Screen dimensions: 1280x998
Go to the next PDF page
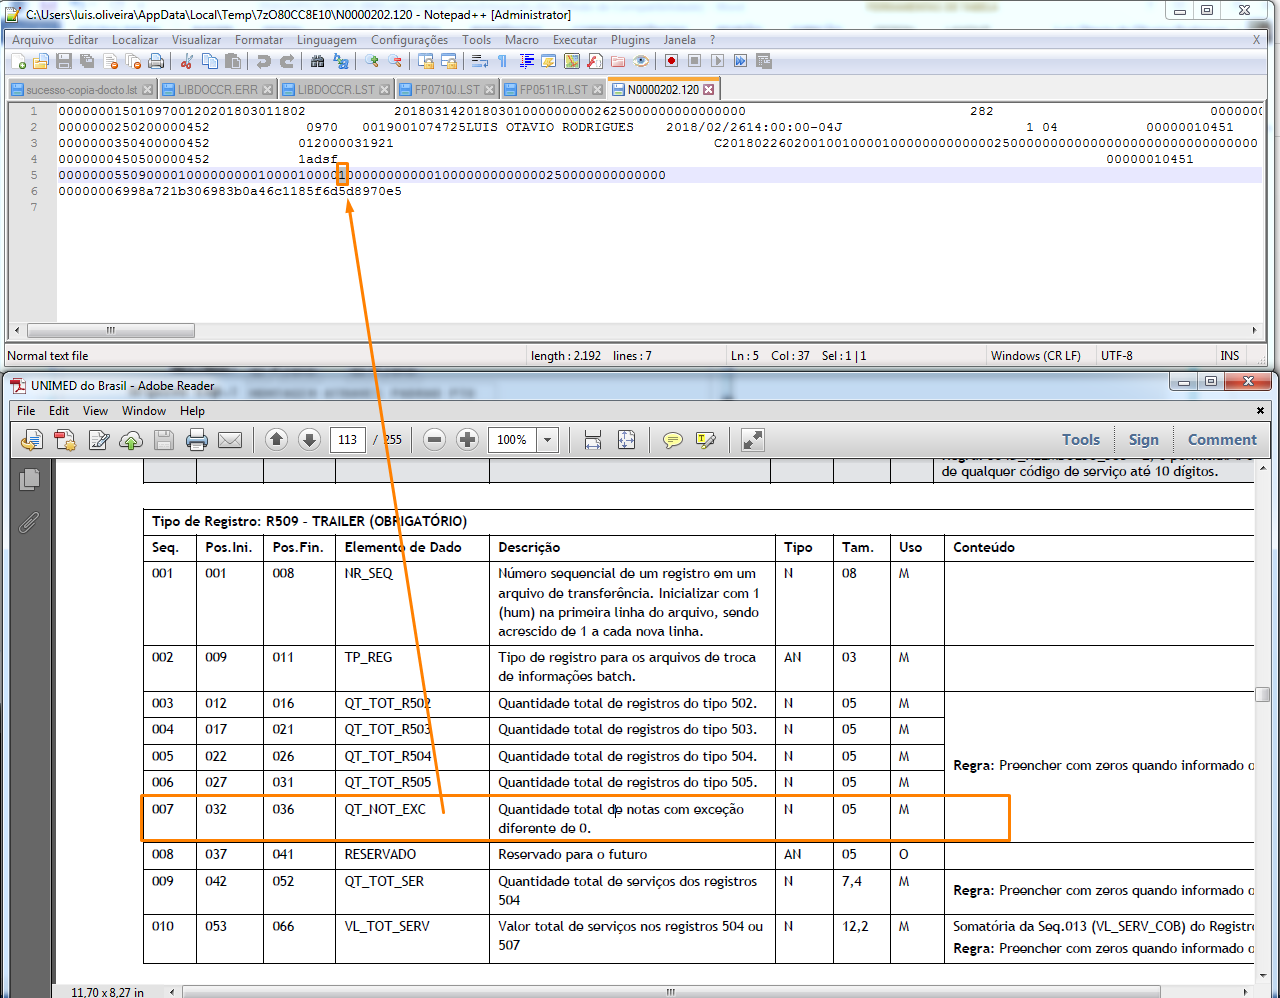point(309,440)
